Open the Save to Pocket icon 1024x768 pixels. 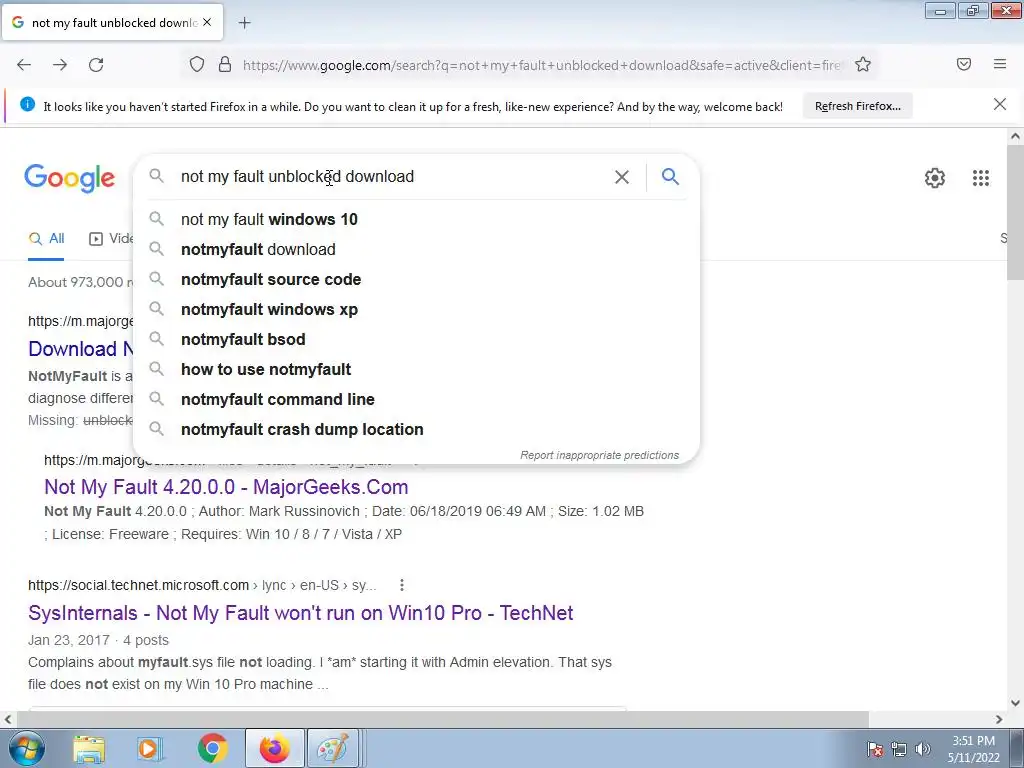pyautogui.click(x=964, y=64)
